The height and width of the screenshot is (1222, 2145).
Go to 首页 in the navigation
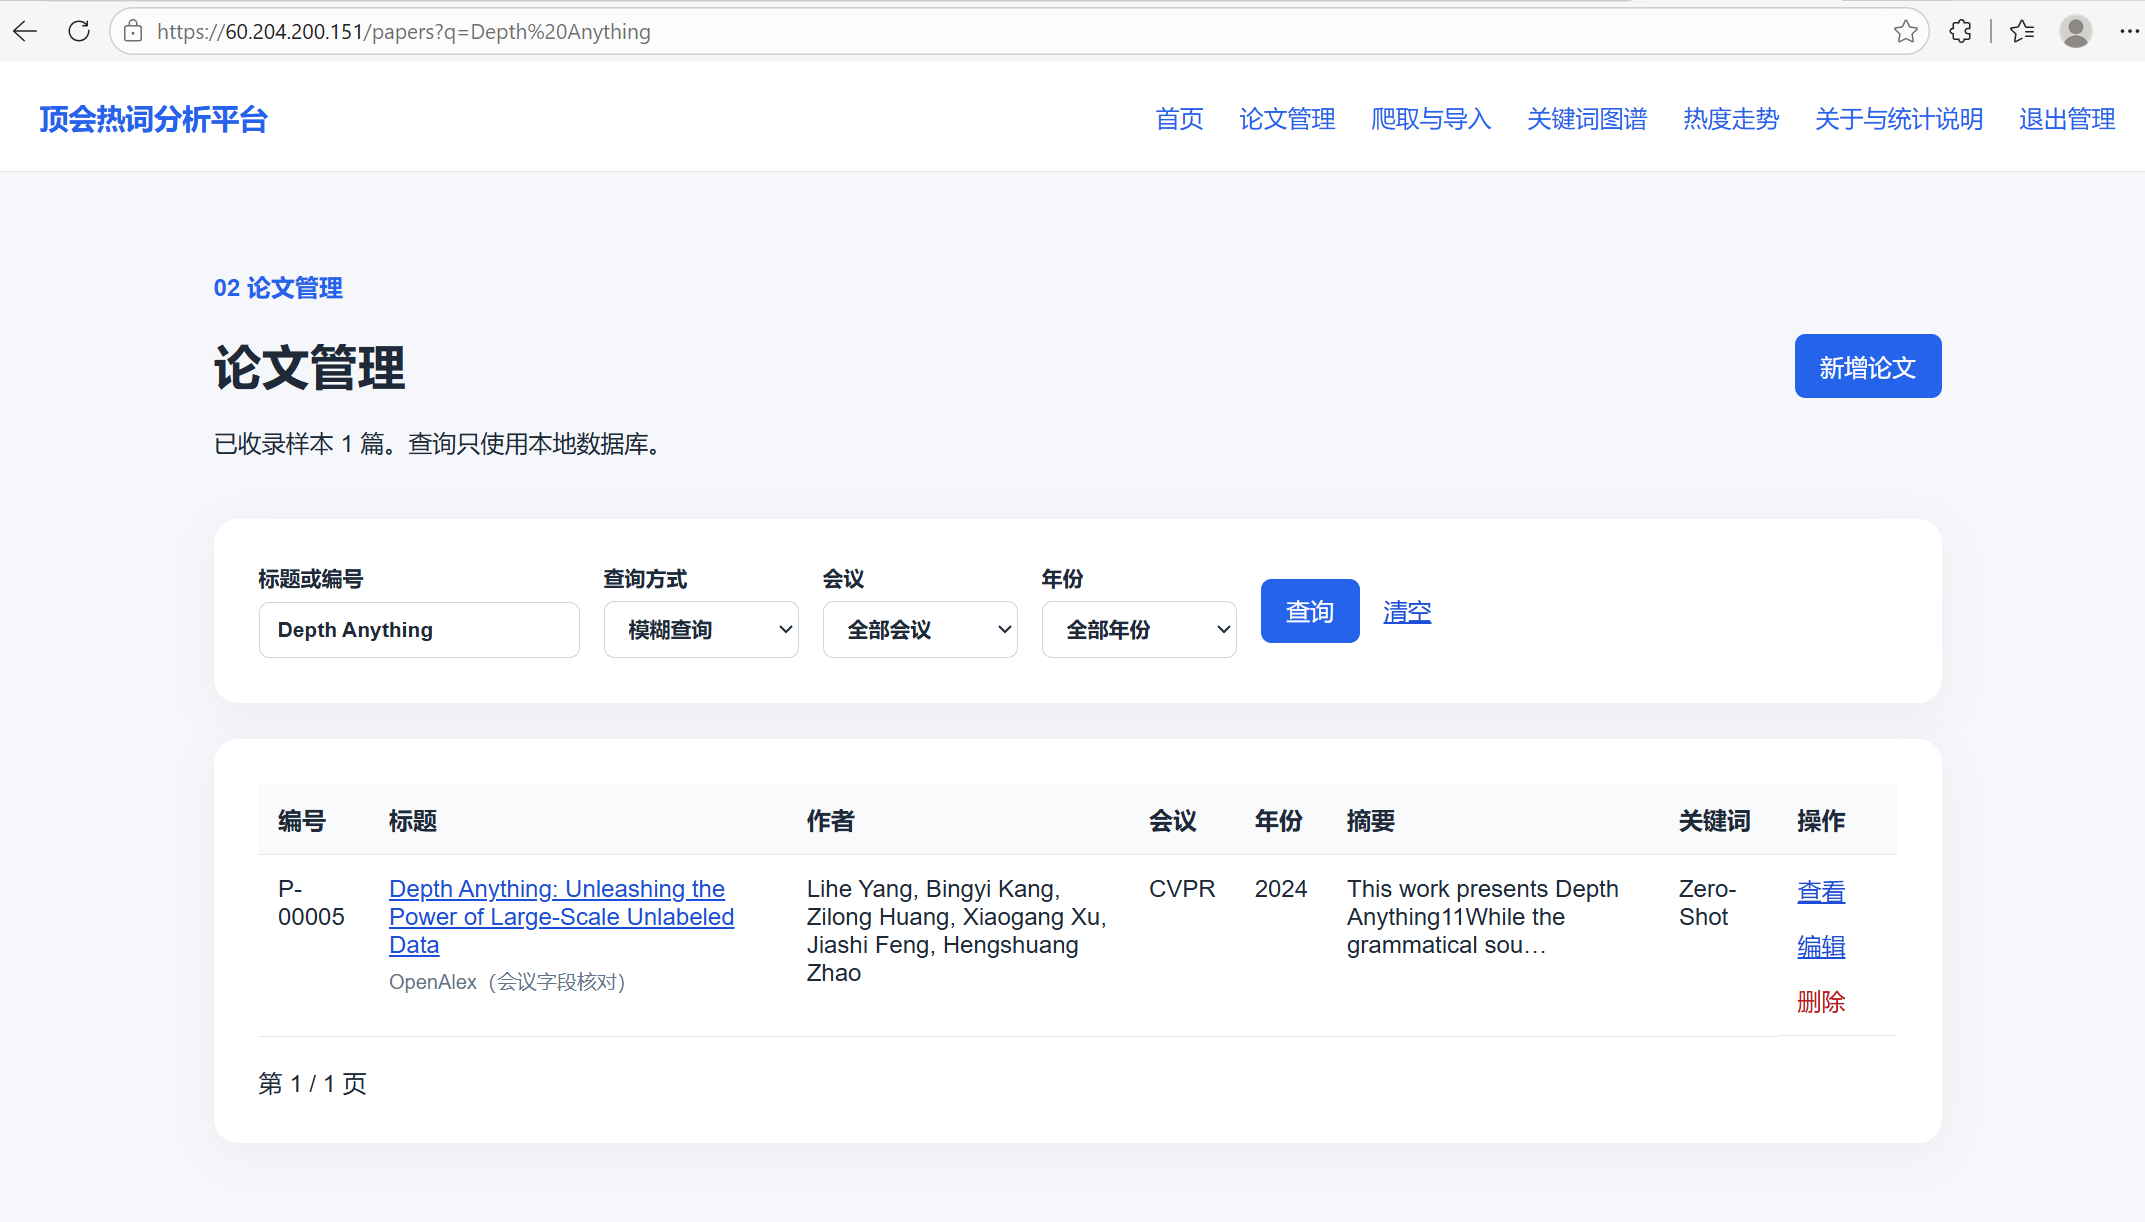pyautogui.click(x=1179, y=119)
